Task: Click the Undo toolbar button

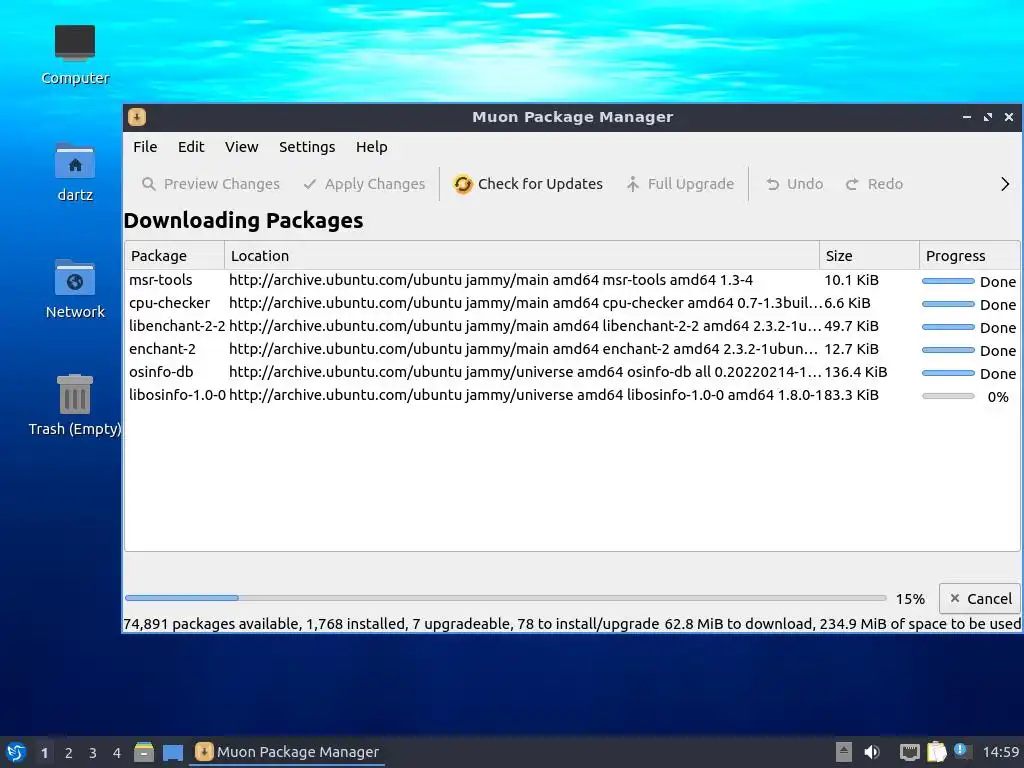Action: click(795, 184)
